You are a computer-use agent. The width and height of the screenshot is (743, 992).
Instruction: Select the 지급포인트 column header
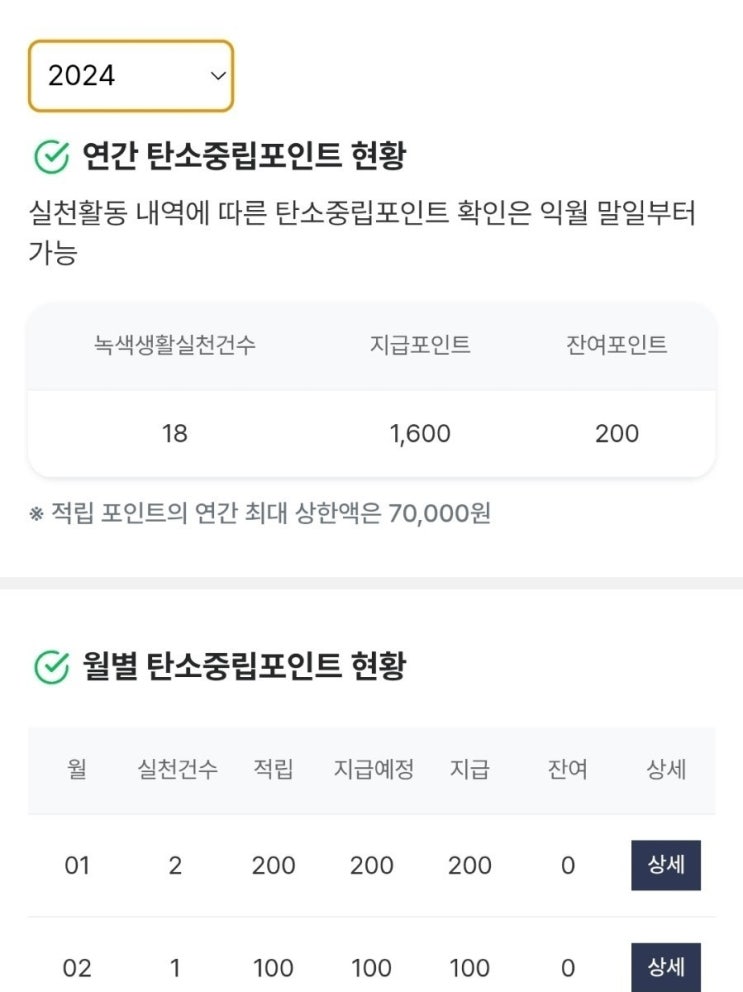tap(420, 346)
